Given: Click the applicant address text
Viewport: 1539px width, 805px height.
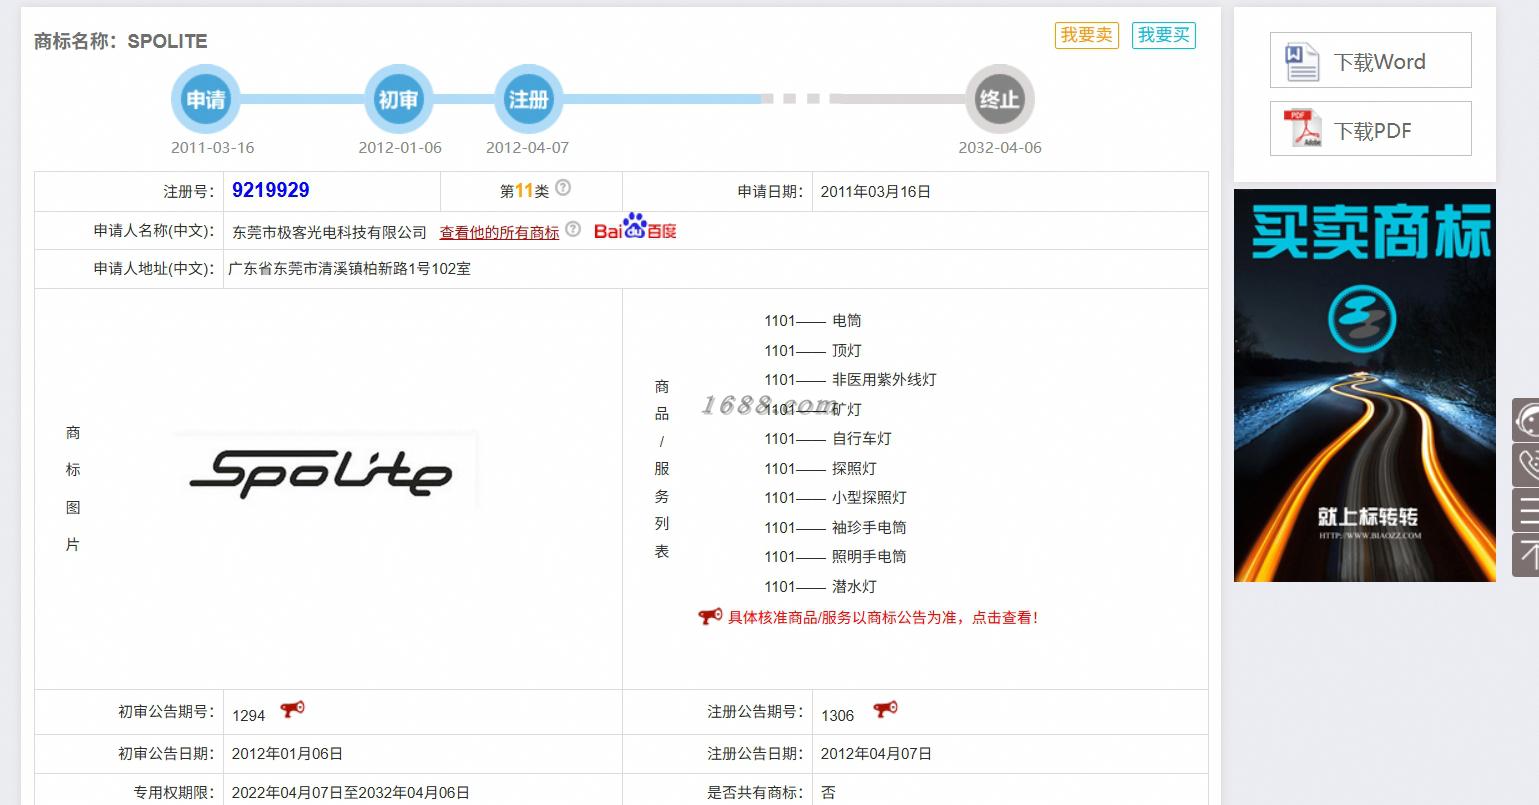Looking at the screenshot, I should point(350,269).
